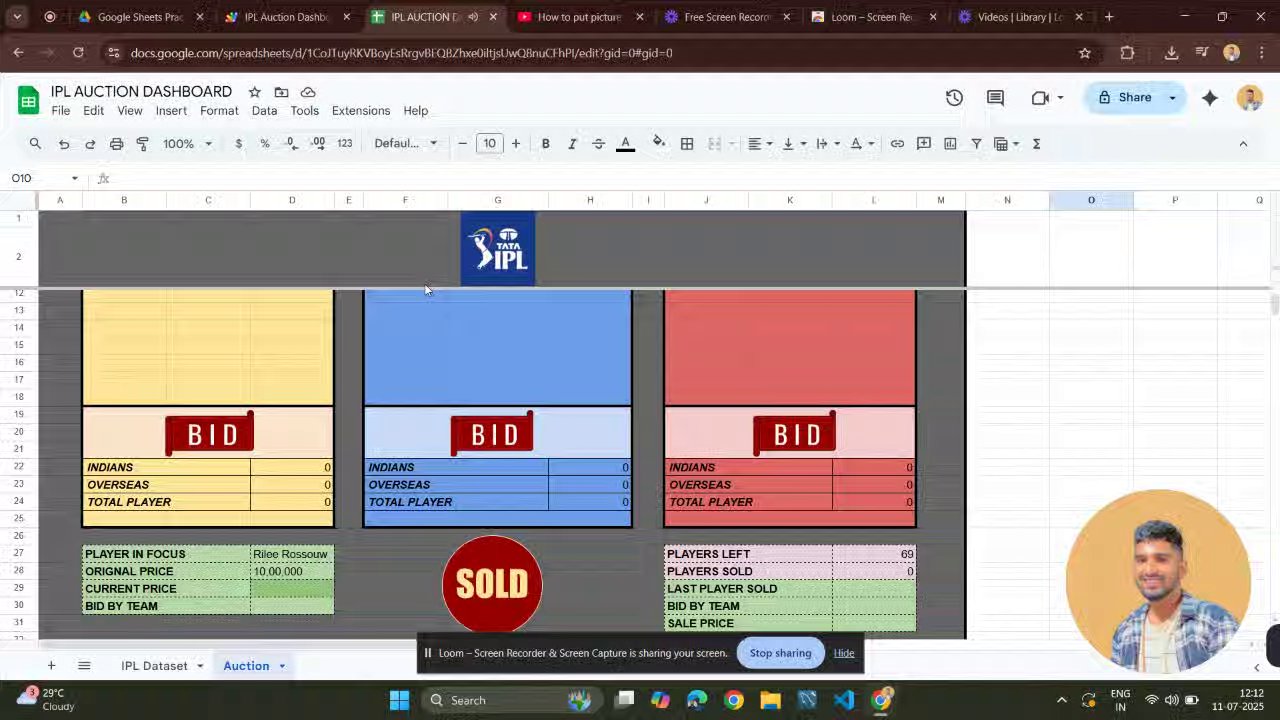The image size is (1280, 720).
Task: Expand the name box dropdown
Action: (74, 178)
